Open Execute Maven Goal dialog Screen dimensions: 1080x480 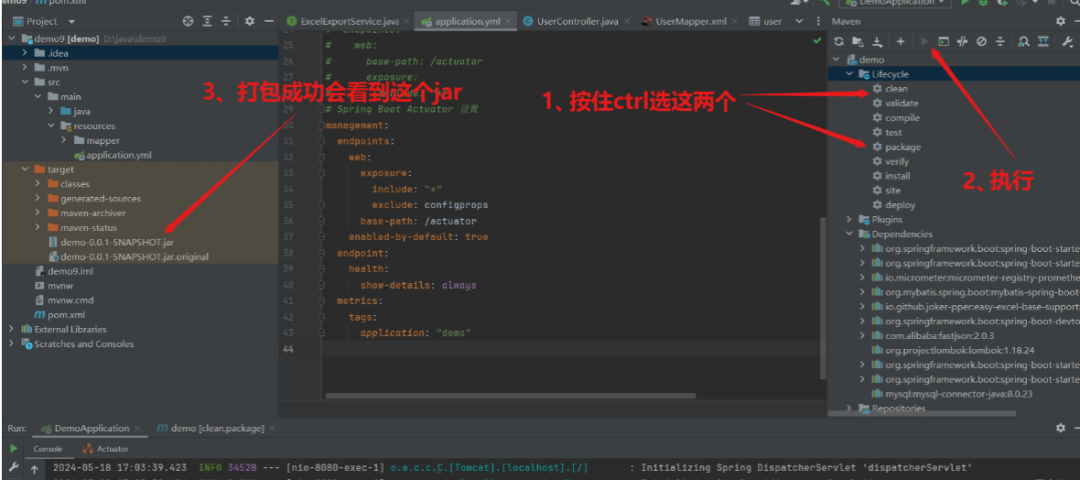coord(943,42)
